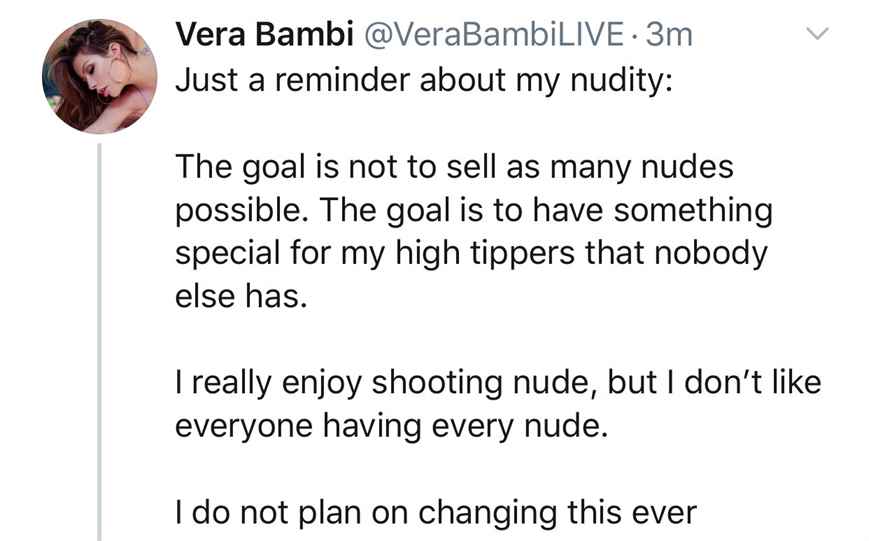Tap the line "I do not plan on changing"
This screenshot has width=869, height=541.
coord(435,513)
